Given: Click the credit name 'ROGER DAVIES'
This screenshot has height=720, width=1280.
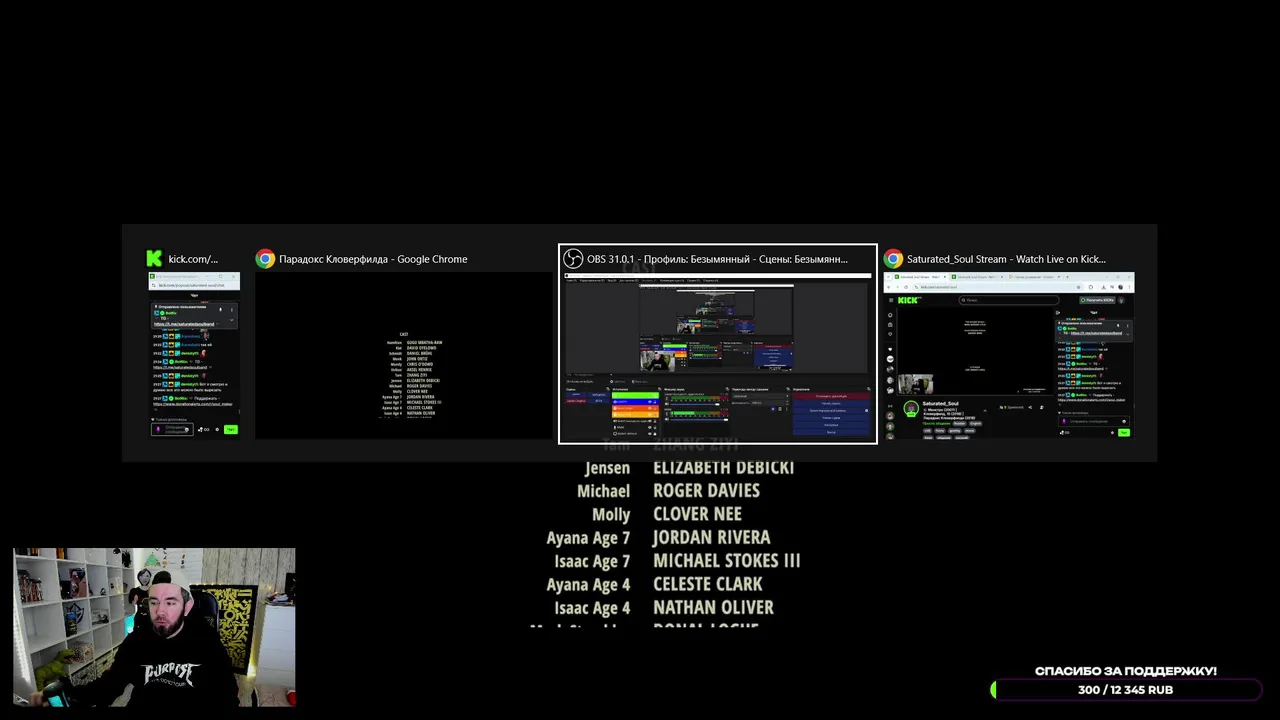Looking at the screenshot, I should [x=707, y=490].
